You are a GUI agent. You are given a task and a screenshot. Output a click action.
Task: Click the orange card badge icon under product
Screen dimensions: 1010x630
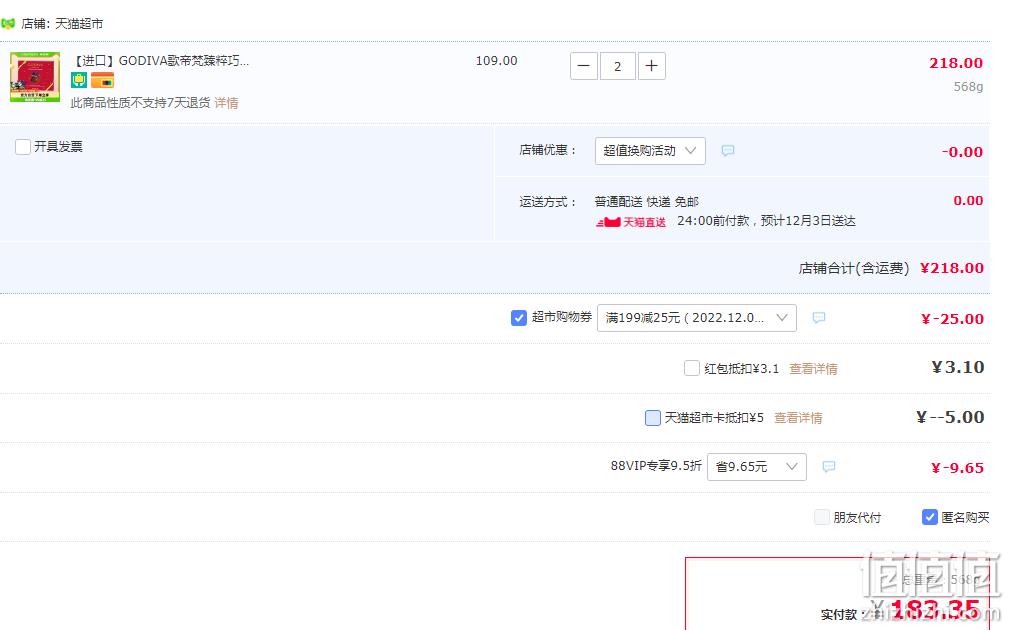pos(102,81)
